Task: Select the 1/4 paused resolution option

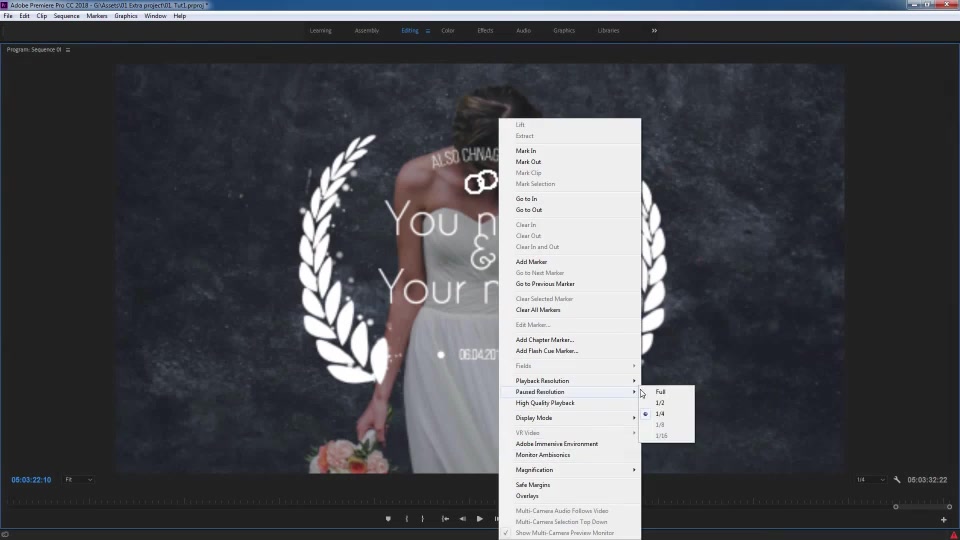Action: (660, 414)
